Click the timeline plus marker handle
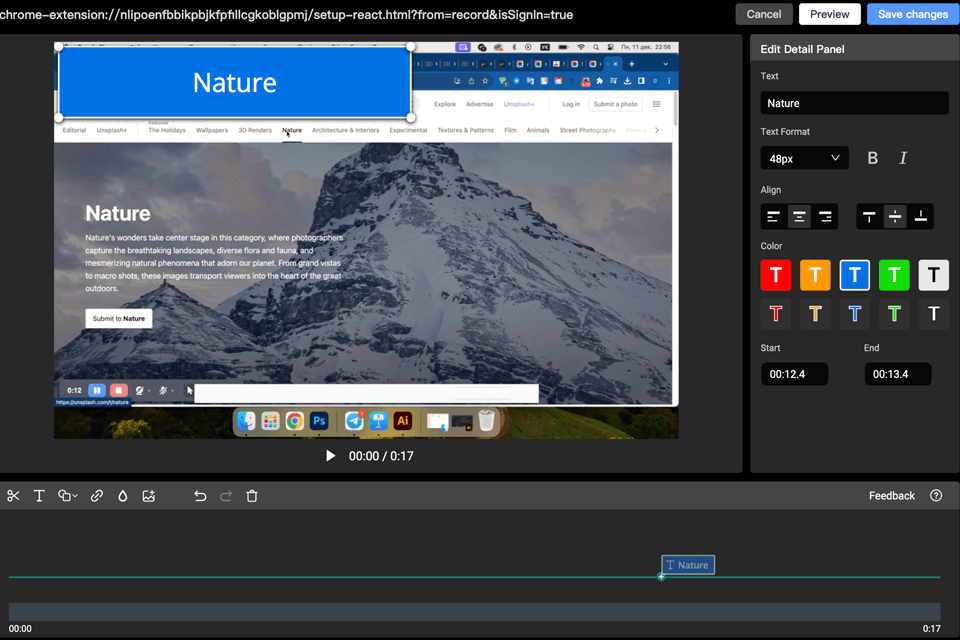Image resolution: width=960 pixels, height=640 pixels. pos(661,576)
